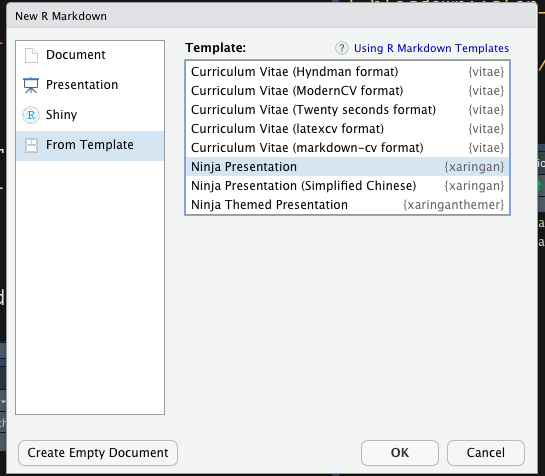The width and height of the screenshot is (545, 476).
Task: Click the question mark help icon
Action: [x=342, y=48]
